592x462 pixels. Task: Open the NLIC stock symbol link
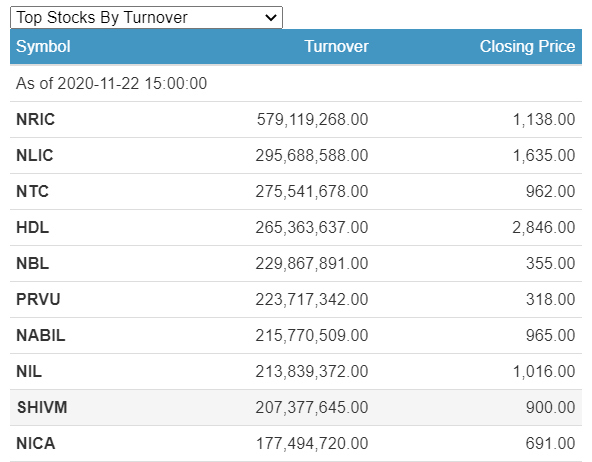pyautogui.click(x=35, y=156)
